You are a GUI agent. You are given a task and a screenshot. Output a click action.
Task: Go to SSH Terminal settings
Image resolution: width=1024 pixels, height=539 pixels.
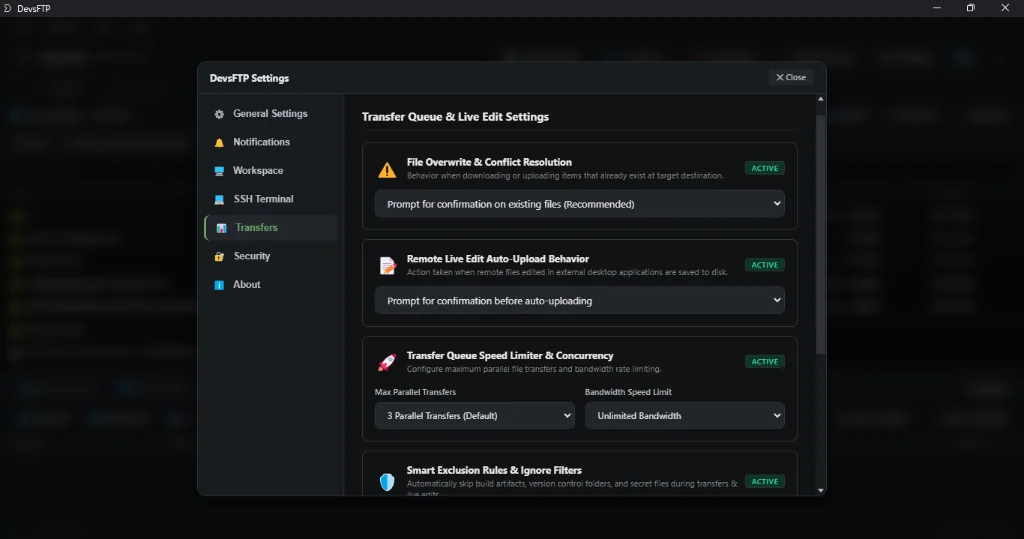(x=270, y=199)
